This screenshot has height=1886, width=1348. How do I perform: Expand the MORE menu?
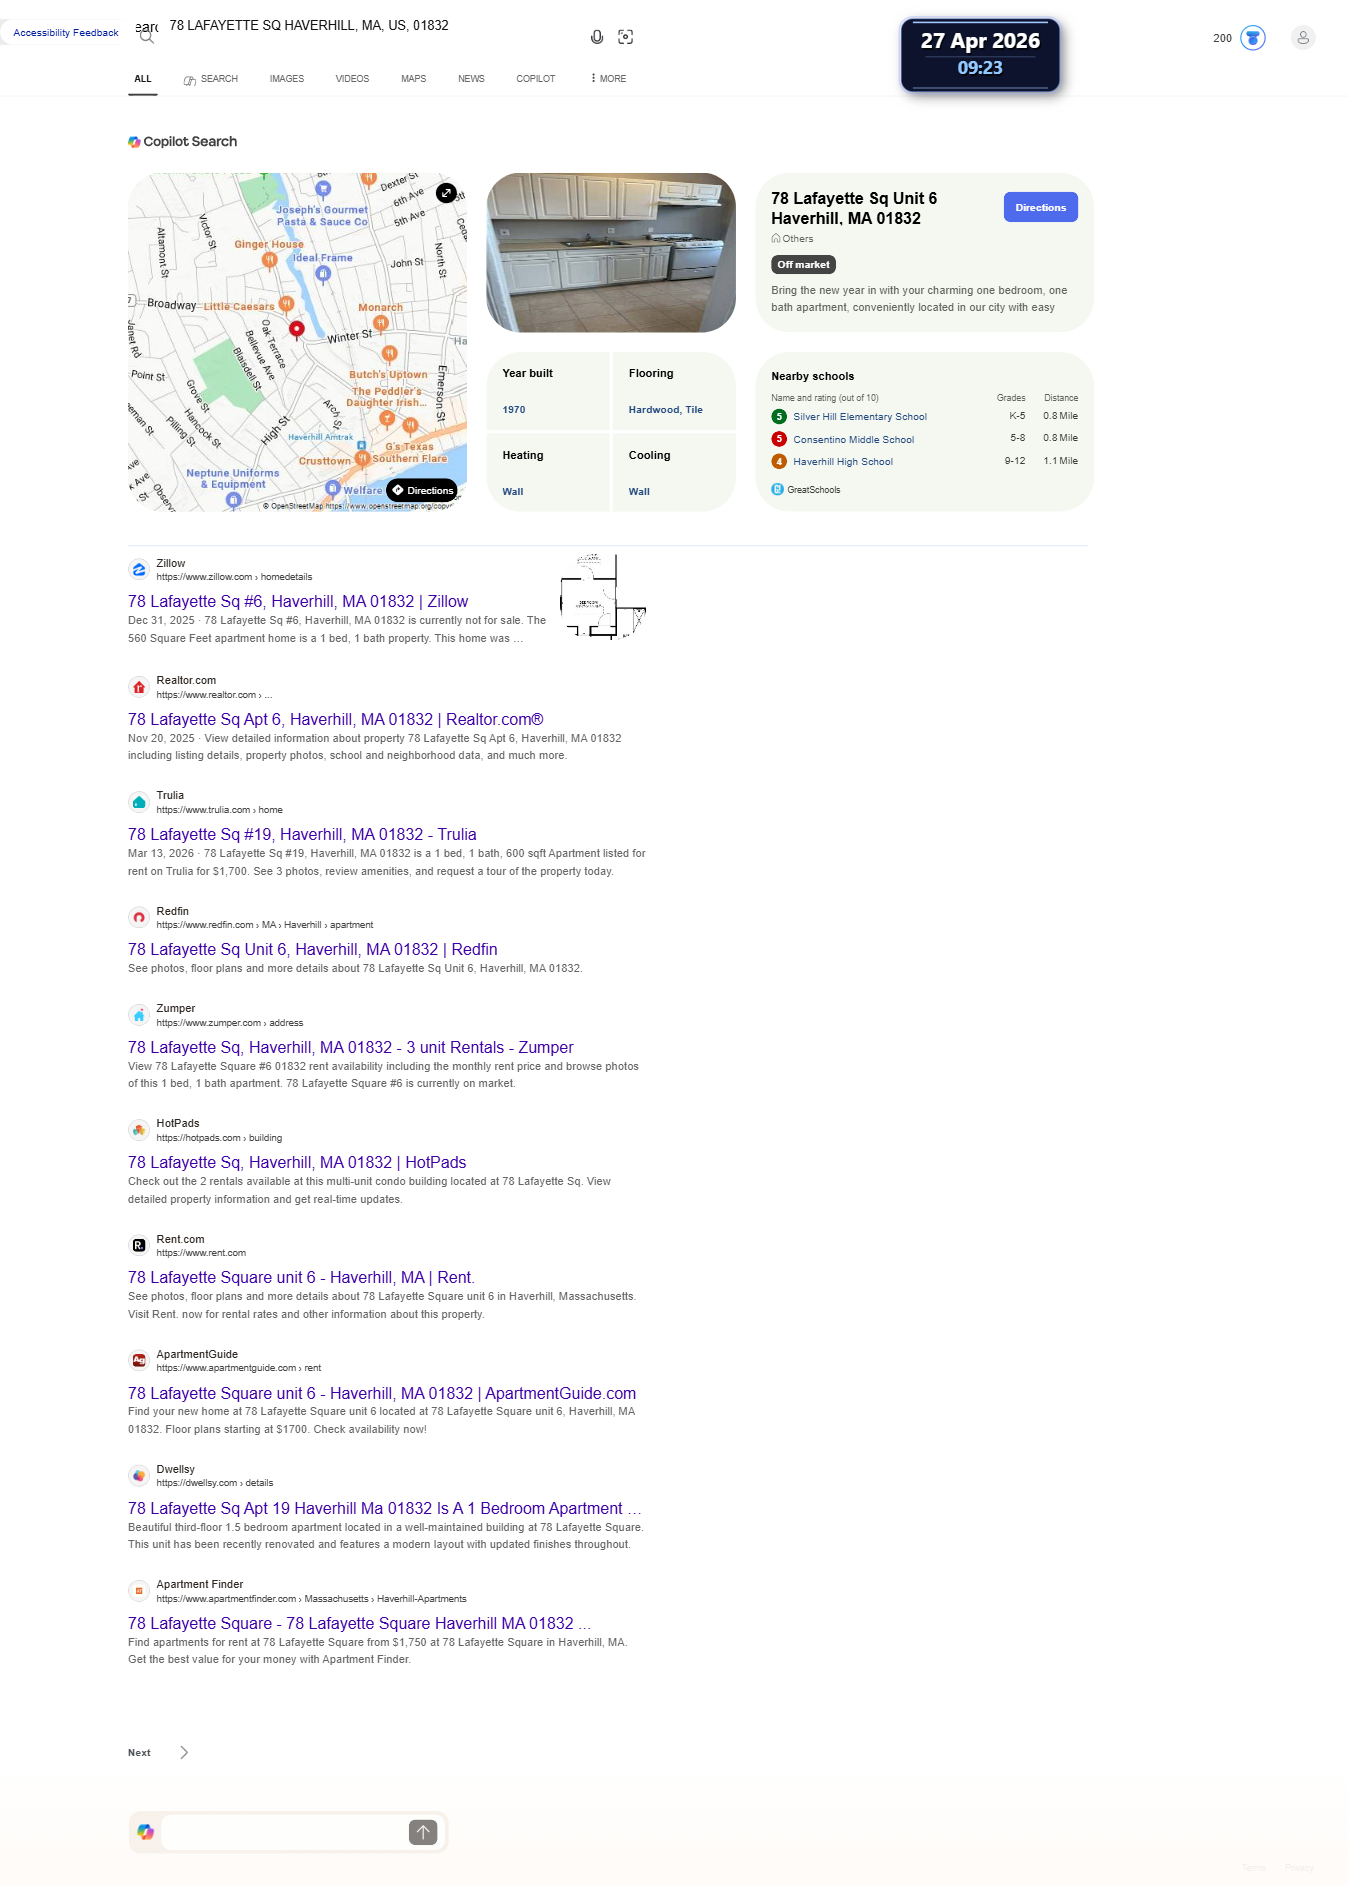pyautogui.click(x=609, y=79)
